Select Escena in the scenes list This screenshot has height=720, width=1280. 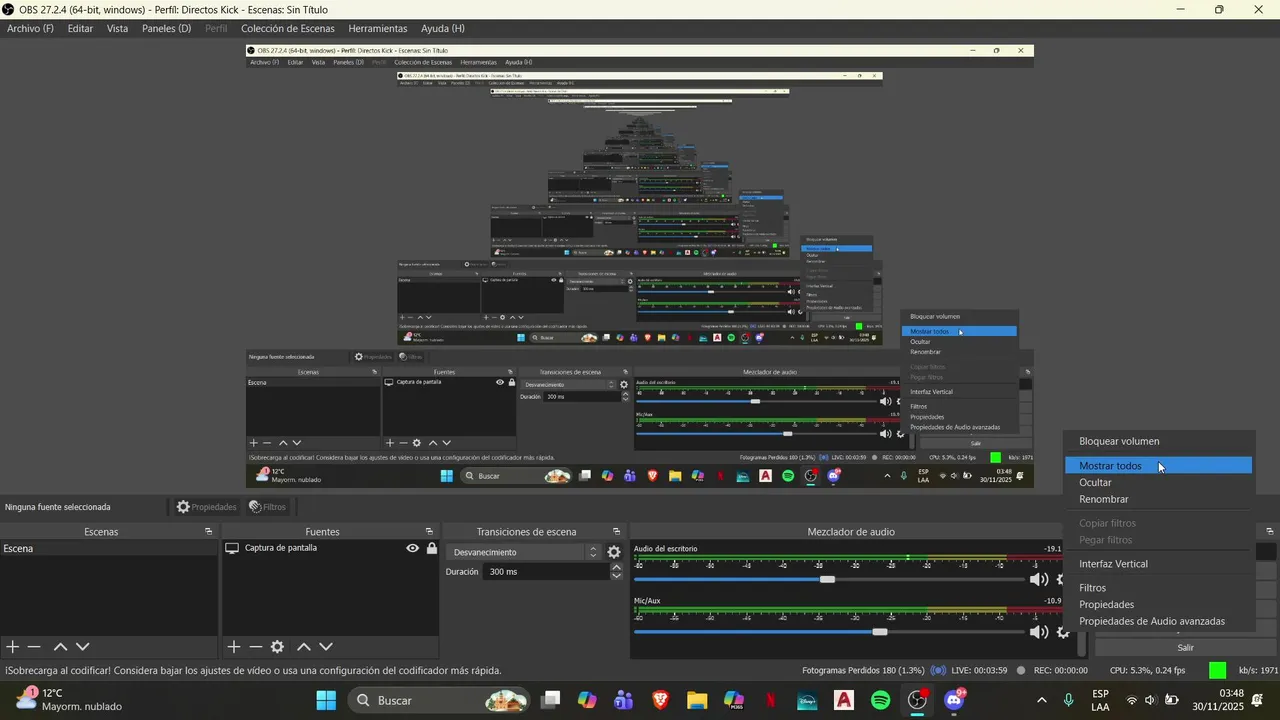click(x=108, y=548)
